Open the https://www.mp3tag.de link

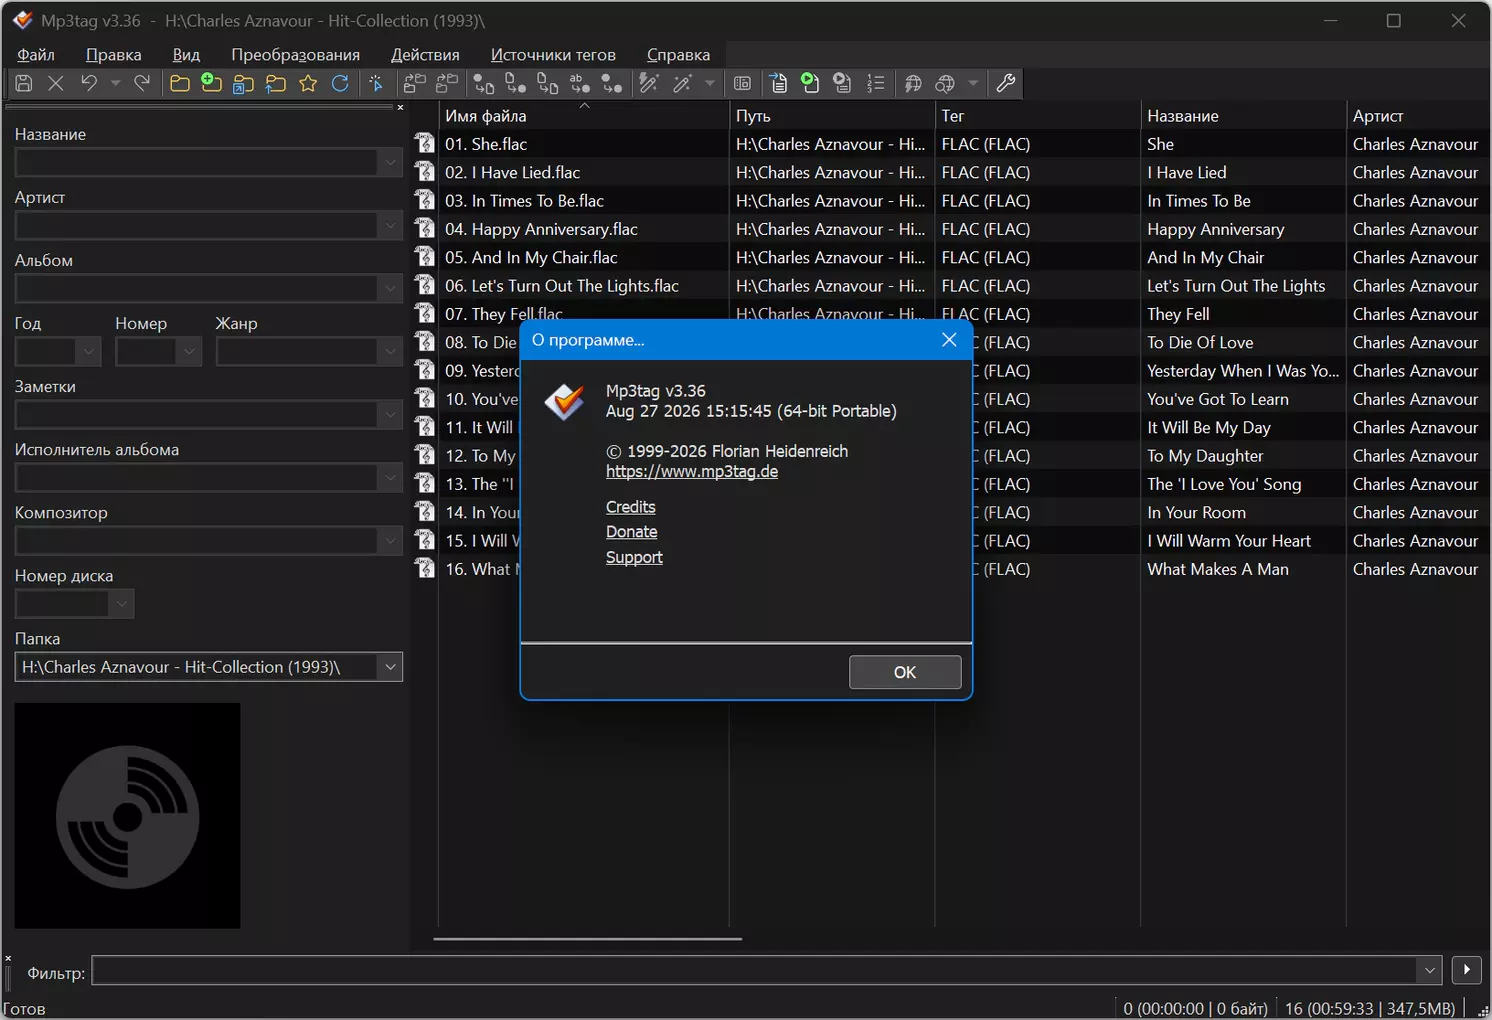[692, 472]
